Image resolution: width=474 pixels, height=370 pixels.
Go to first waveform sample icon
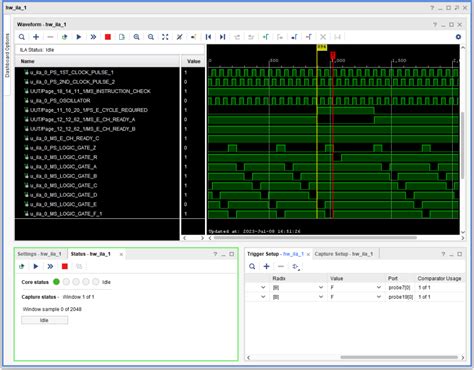(x=208, y=37)
